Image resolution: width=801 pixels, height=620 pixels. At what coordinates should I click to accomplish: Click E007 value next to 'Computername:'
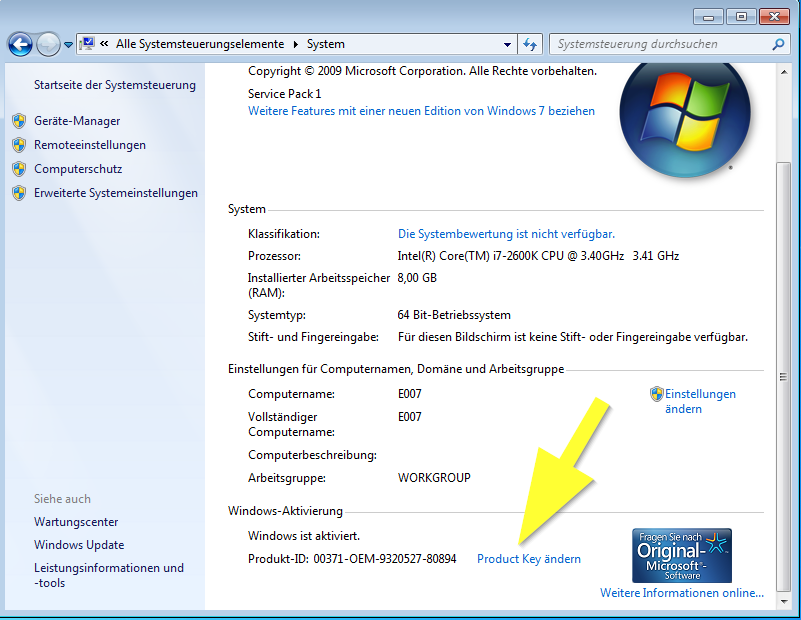410,394
